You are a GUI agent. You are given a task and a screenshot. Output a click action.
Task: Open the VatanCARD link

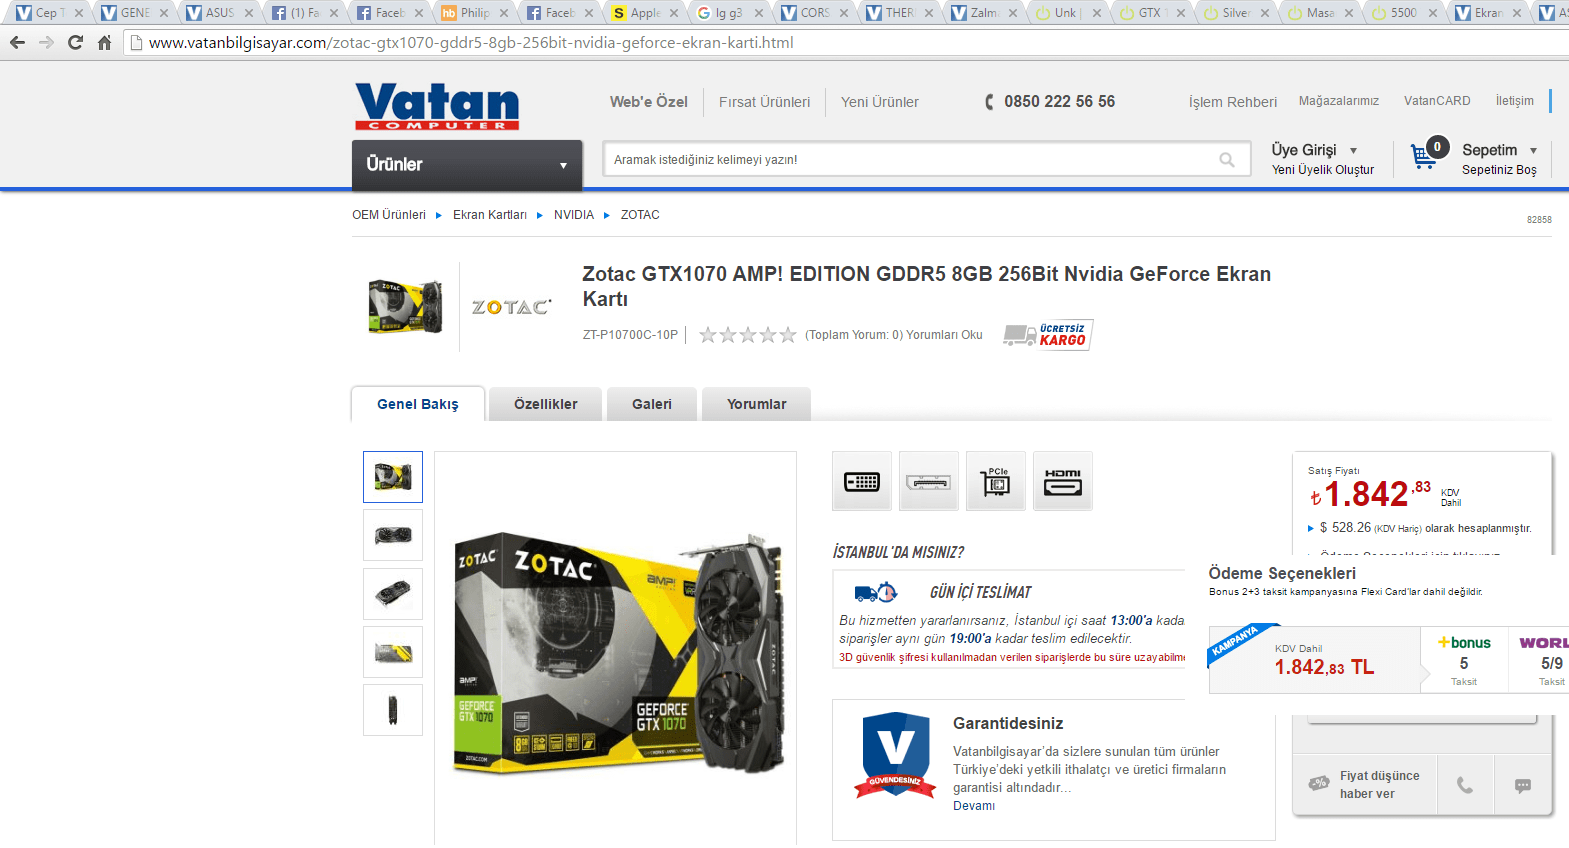[x=1437, y=101]
